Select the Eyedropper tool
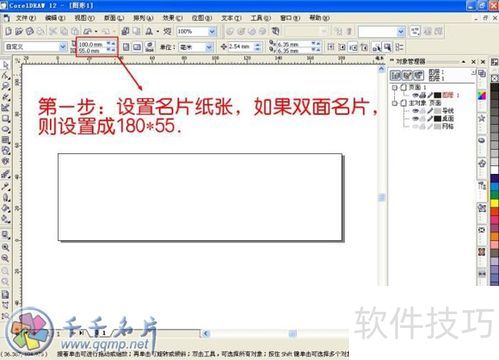The height and width of the screenshot is (360, 499). (5, 186)
